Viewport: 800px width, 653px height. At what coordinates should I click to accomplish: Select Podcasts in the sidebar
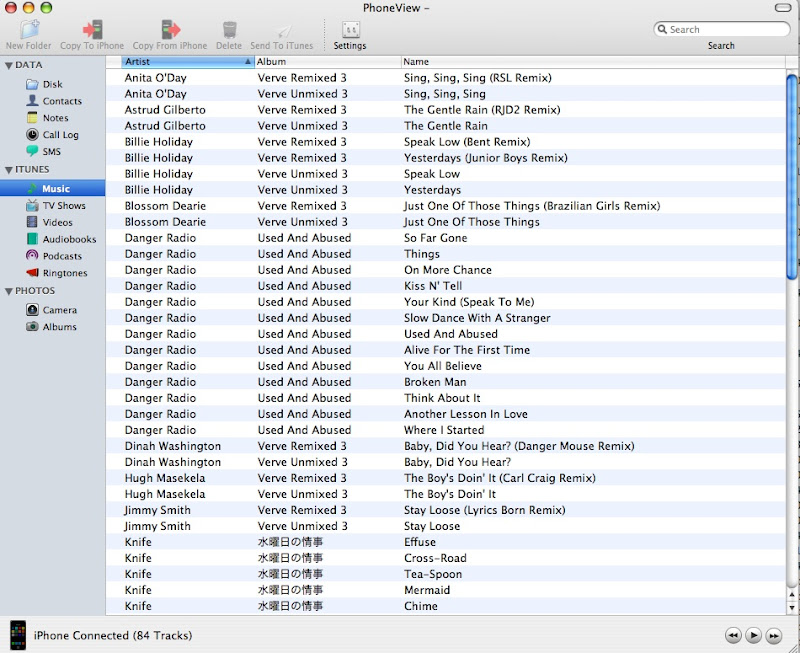pos(61,256)
